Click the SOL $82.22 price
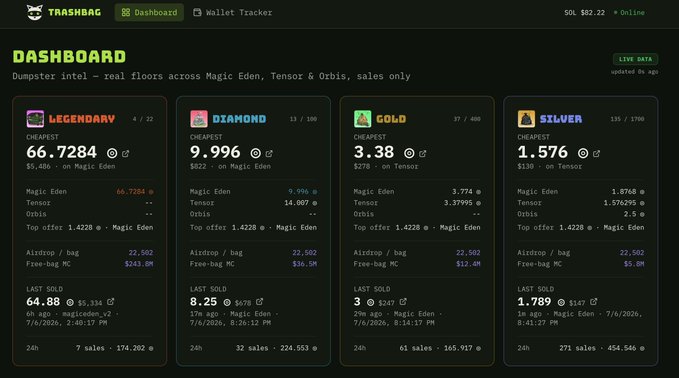679x378 pixels. pos(584,13)
